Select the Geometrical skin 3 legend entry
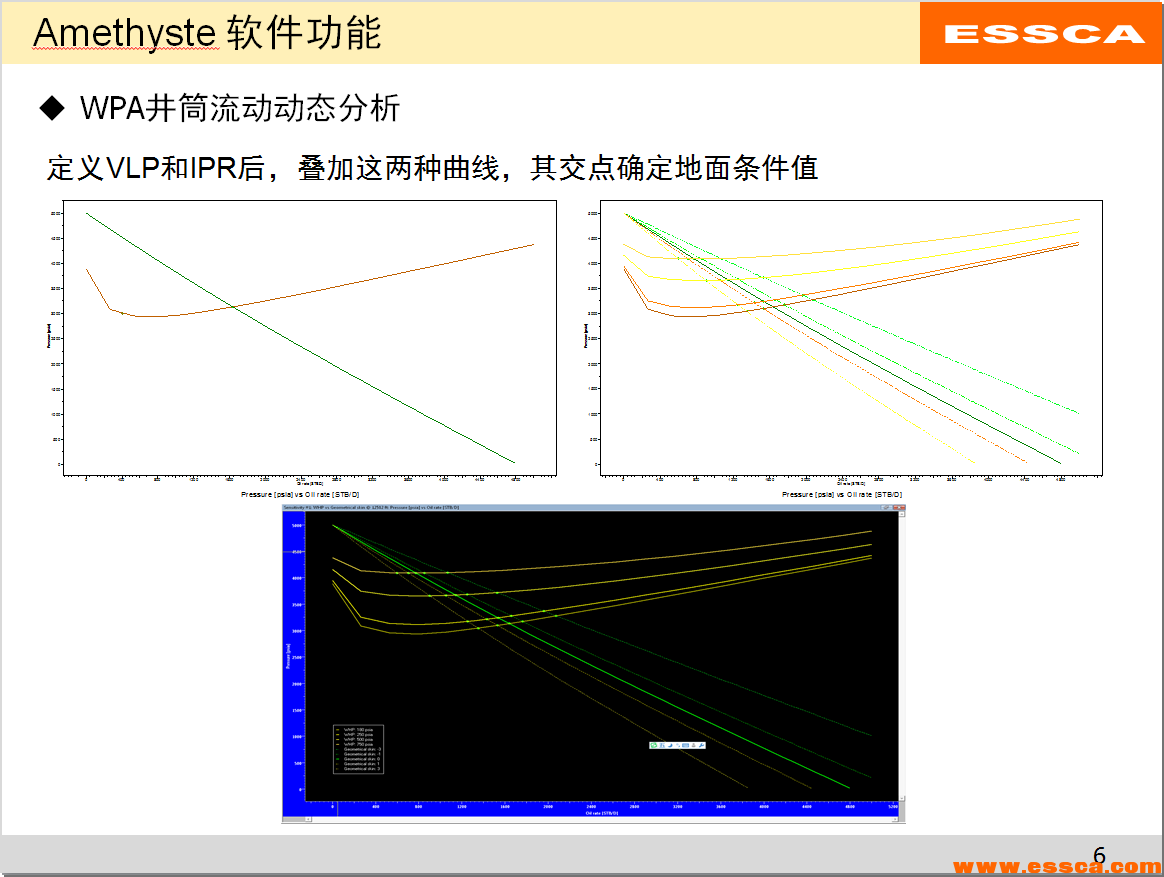Screen dimensions: 1164x877 (361, 769)
